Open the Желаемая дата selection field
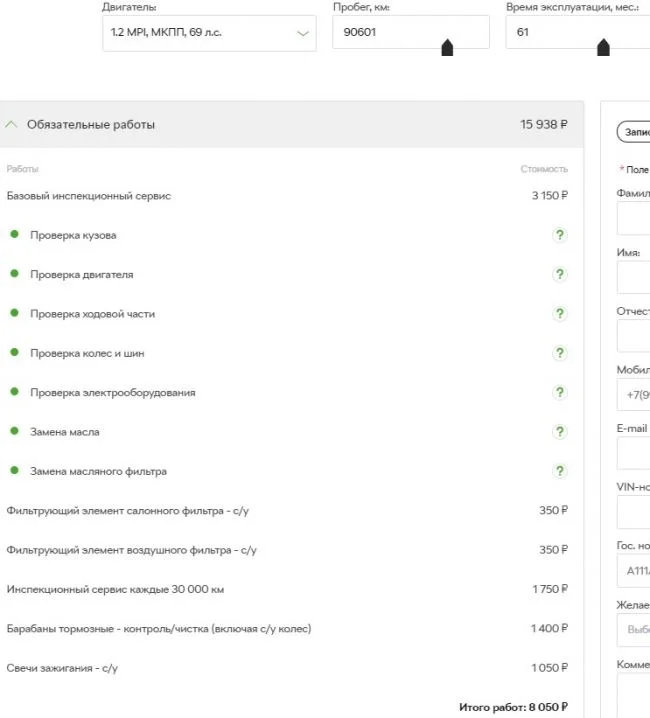 click(634, 630)
